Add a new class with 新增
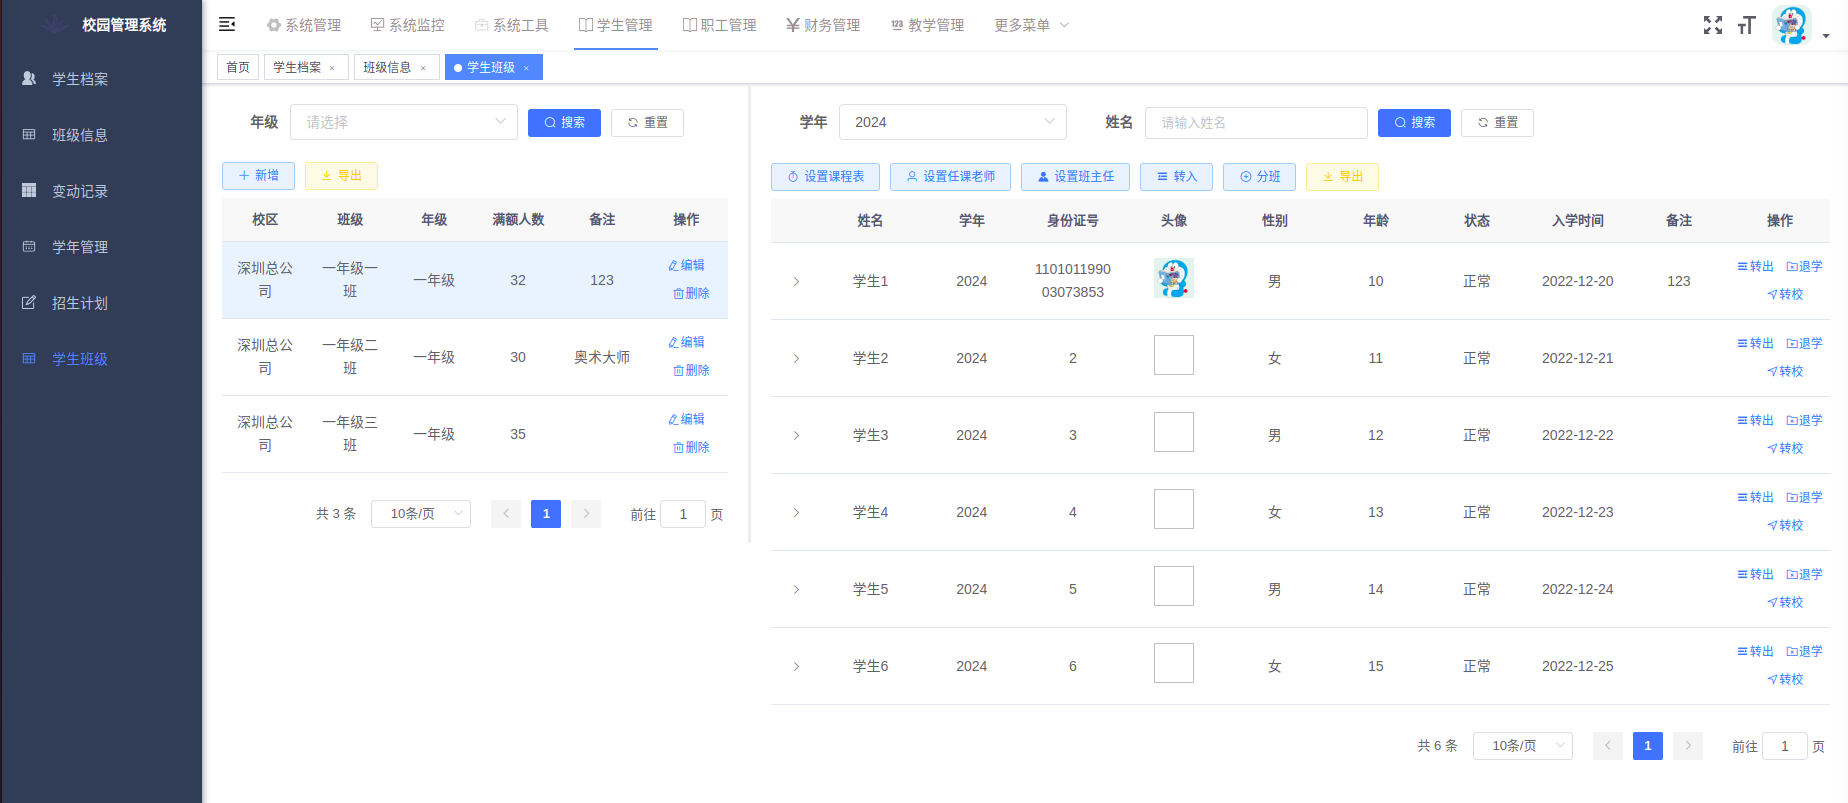Image resolution: width=1848 pixels, height=803 pixels. (258, 176)
